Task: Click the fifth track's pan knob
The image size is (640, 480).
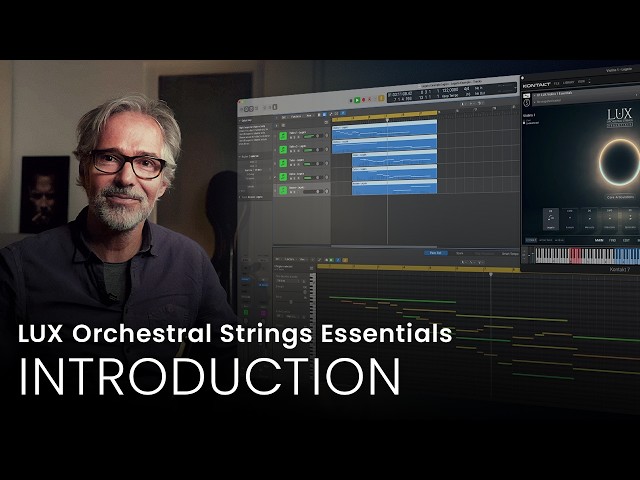Action: click(327, 191)
